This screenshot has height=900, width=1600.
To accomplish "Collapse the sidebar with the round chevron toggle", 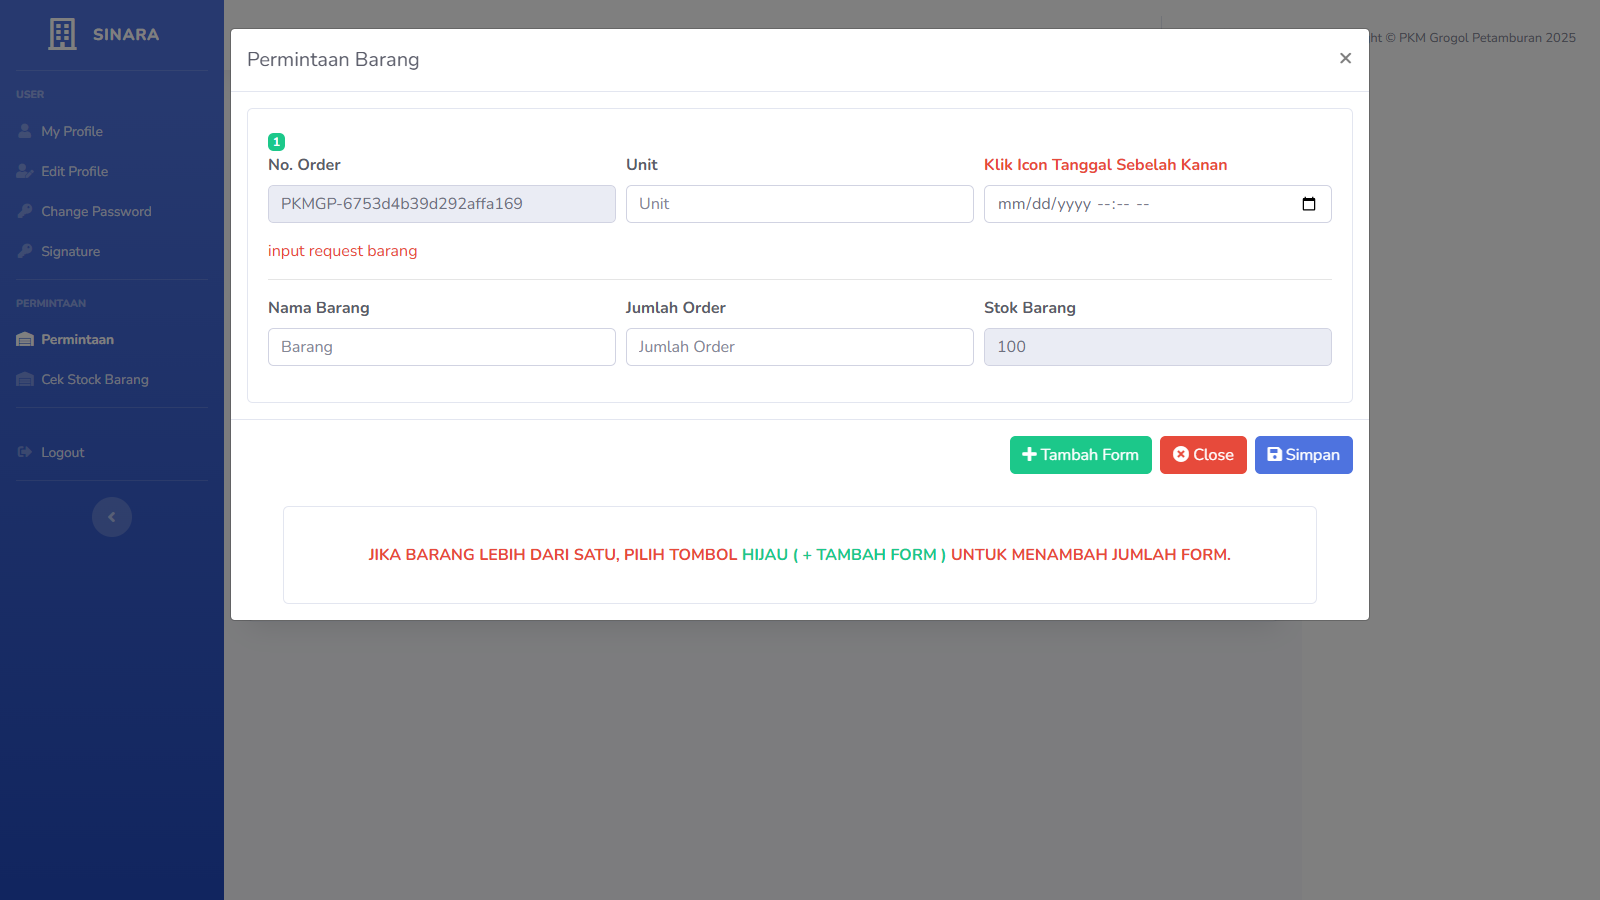I will 112,517.
